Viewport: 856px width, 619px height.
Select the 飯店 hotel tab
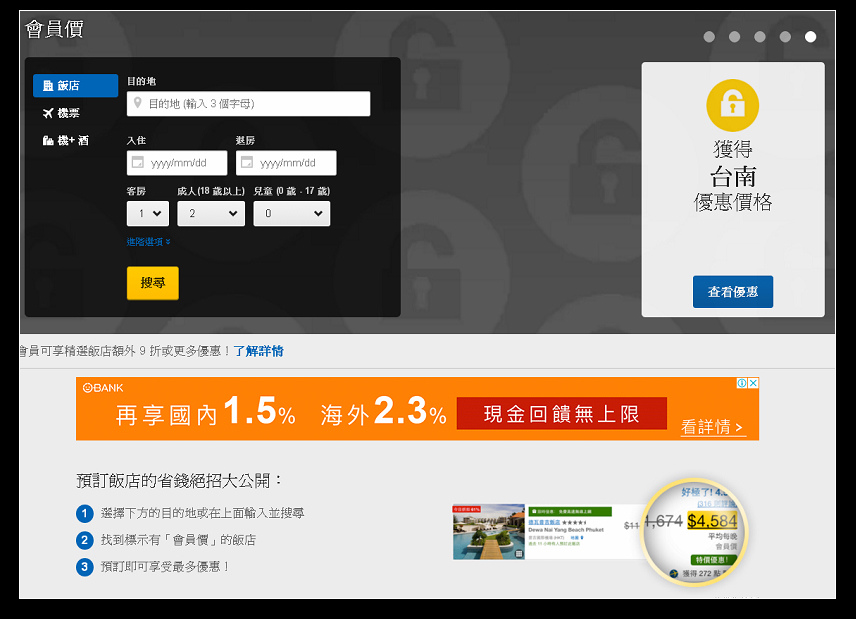pyautogui.click(x=75, y=86)
